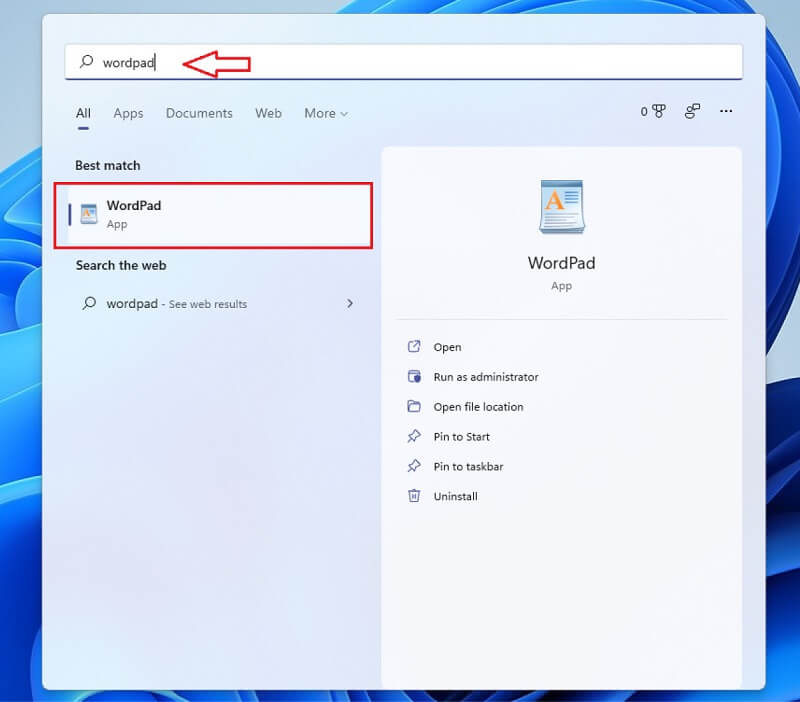This screenshot has height=702, width=800.
Task: Click the trash icon next to Uninstall
Action: click(x=416, y=497)
